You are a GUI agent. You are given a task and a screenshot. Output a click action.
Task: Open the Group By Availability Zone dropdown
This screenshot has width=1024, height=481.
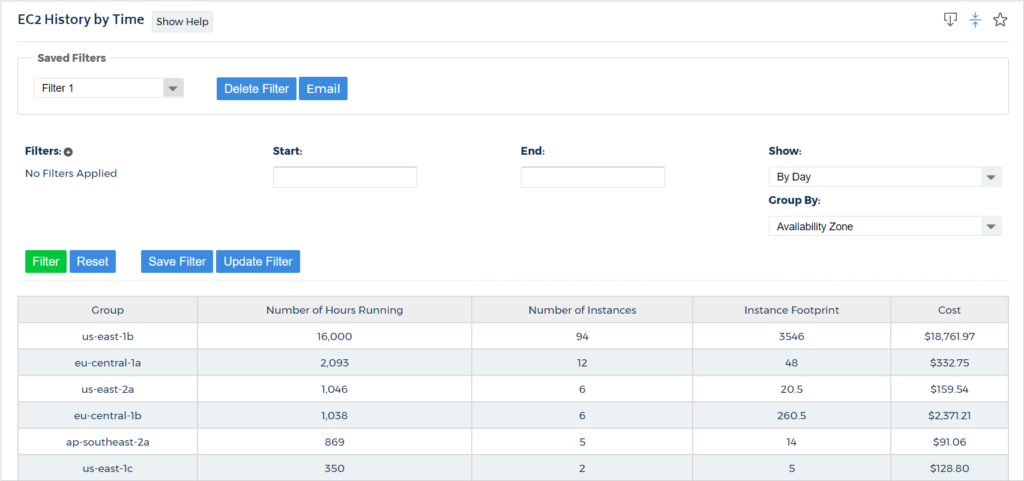click(885, 226)
